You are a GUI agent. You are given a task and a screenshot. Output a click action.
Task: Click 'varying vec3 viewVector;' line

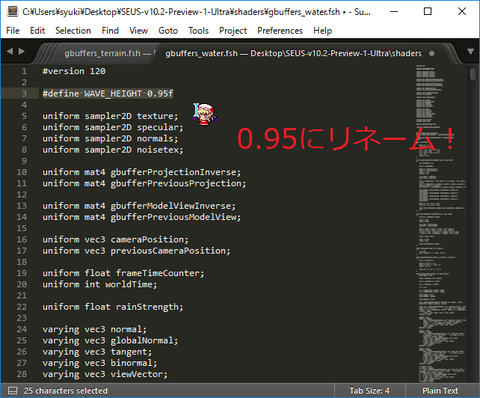105,374
